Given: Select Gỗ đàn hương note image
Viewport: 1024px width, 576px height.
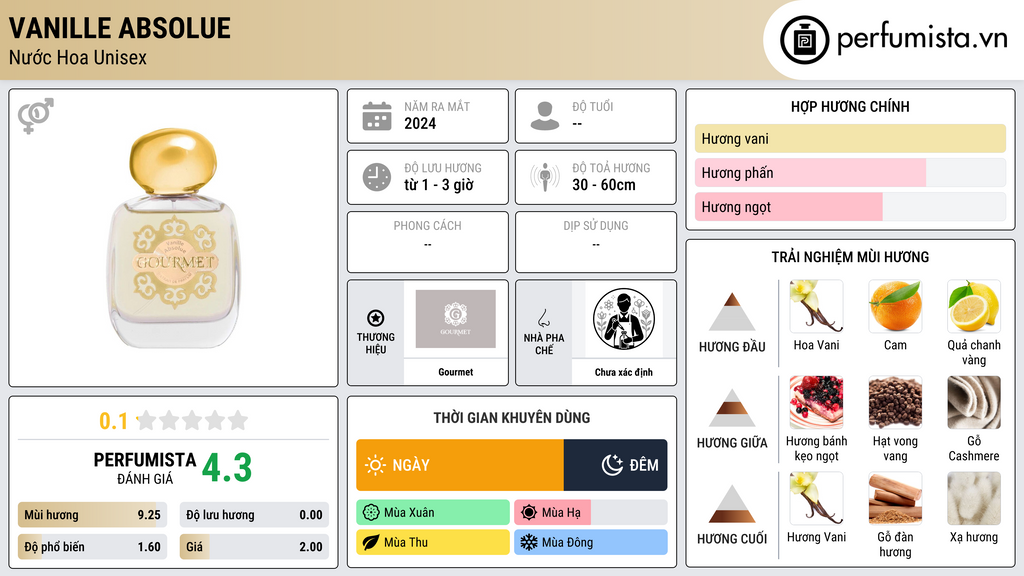Looking at the screenshot, I should coord(895,498).
